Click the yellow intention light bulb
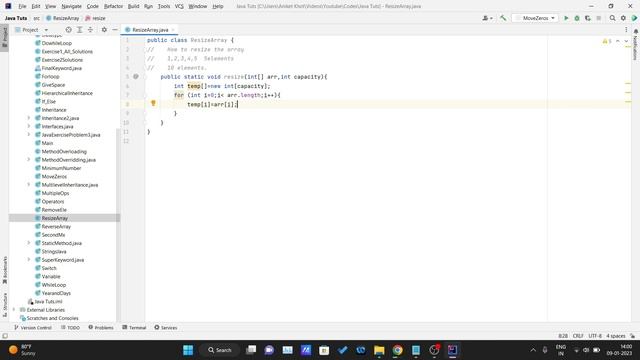 (x=153, y=103)
